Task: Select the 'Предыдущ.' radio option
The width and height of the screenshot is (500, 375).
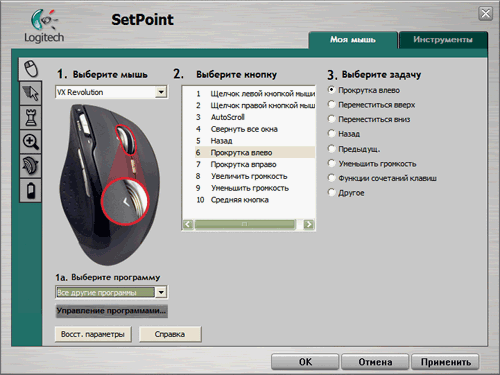Action: (x=331, y=149)
